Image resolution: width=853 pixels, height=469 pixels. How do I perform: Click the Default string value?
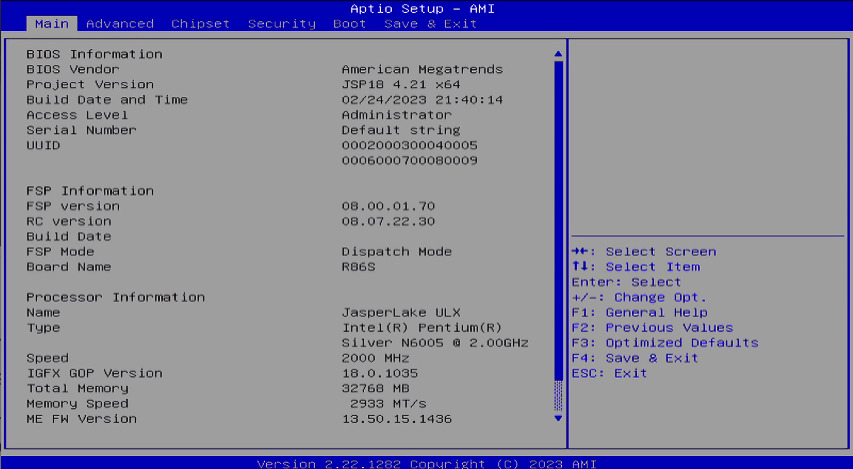click(x=401, y=130)
